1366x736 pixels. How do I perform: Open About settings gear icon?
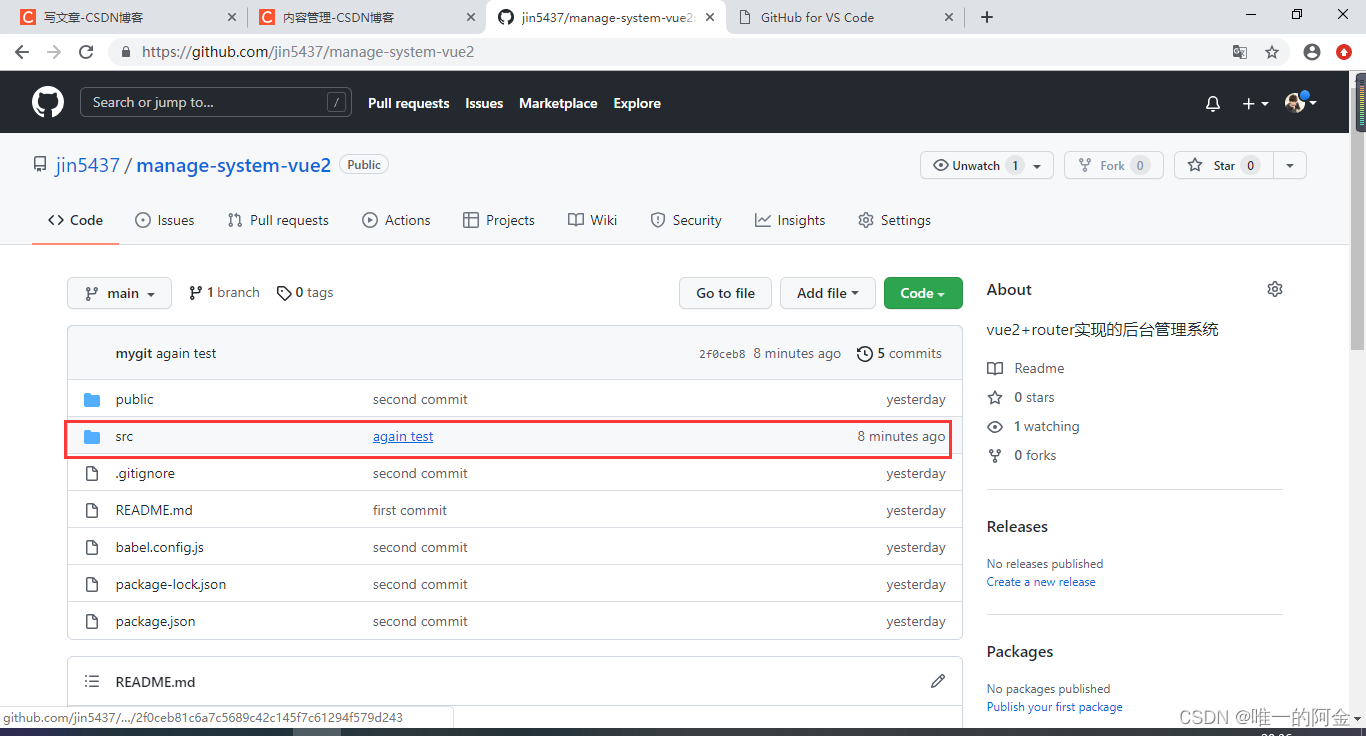1274,289
